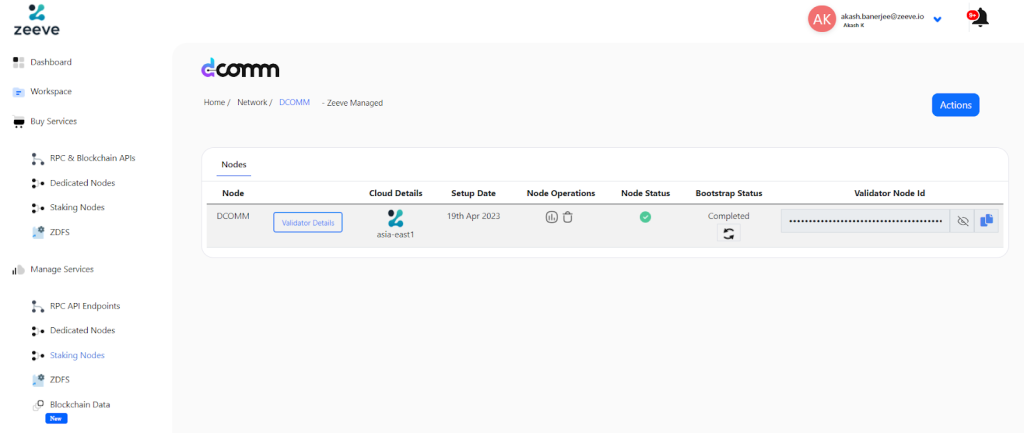Image resolution: width=1024 pixels, height=433 pixels.
Task: Click the Node Operations column header
Action: coord(561,193)
